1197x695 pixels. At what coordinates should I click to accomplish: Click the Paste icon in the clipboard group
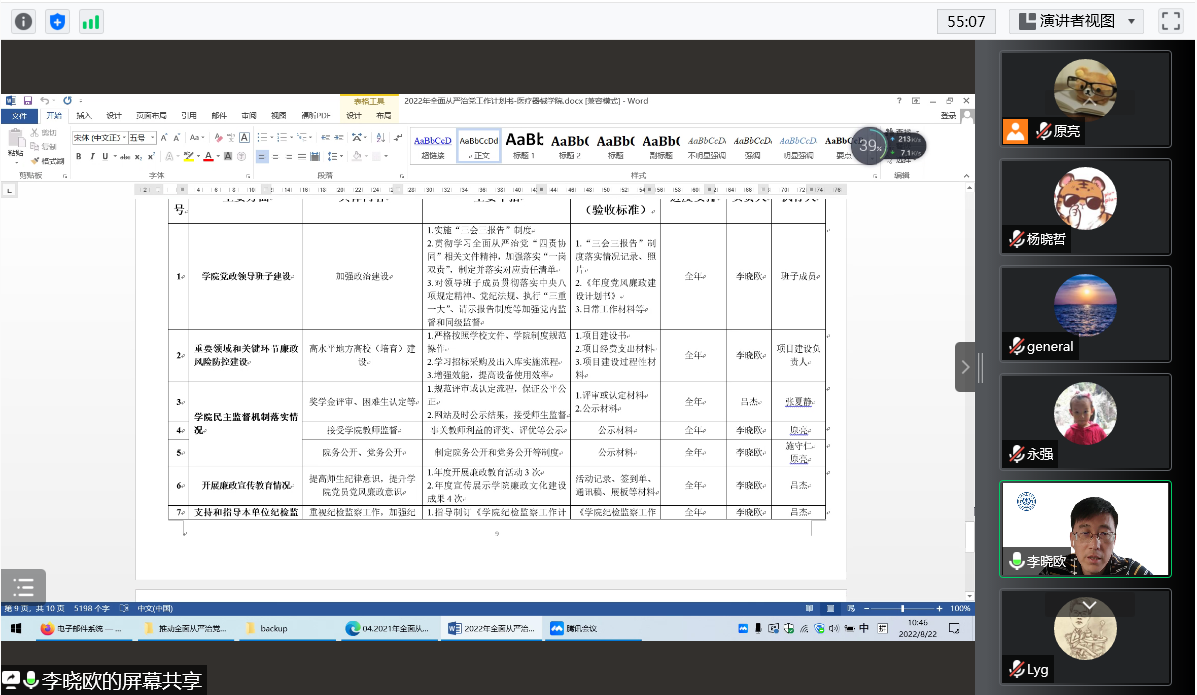(16, 143)
